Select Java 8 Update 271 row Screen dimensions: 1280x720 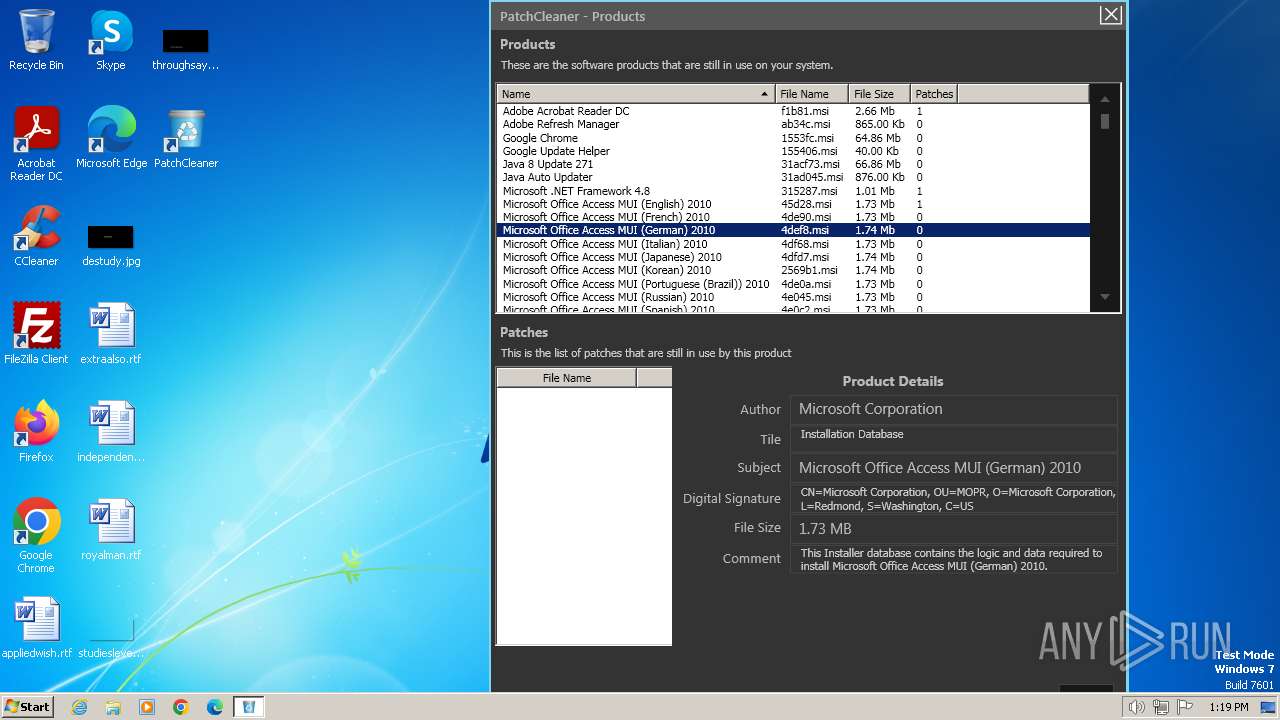pyautogui.click(x=793, y=164)
